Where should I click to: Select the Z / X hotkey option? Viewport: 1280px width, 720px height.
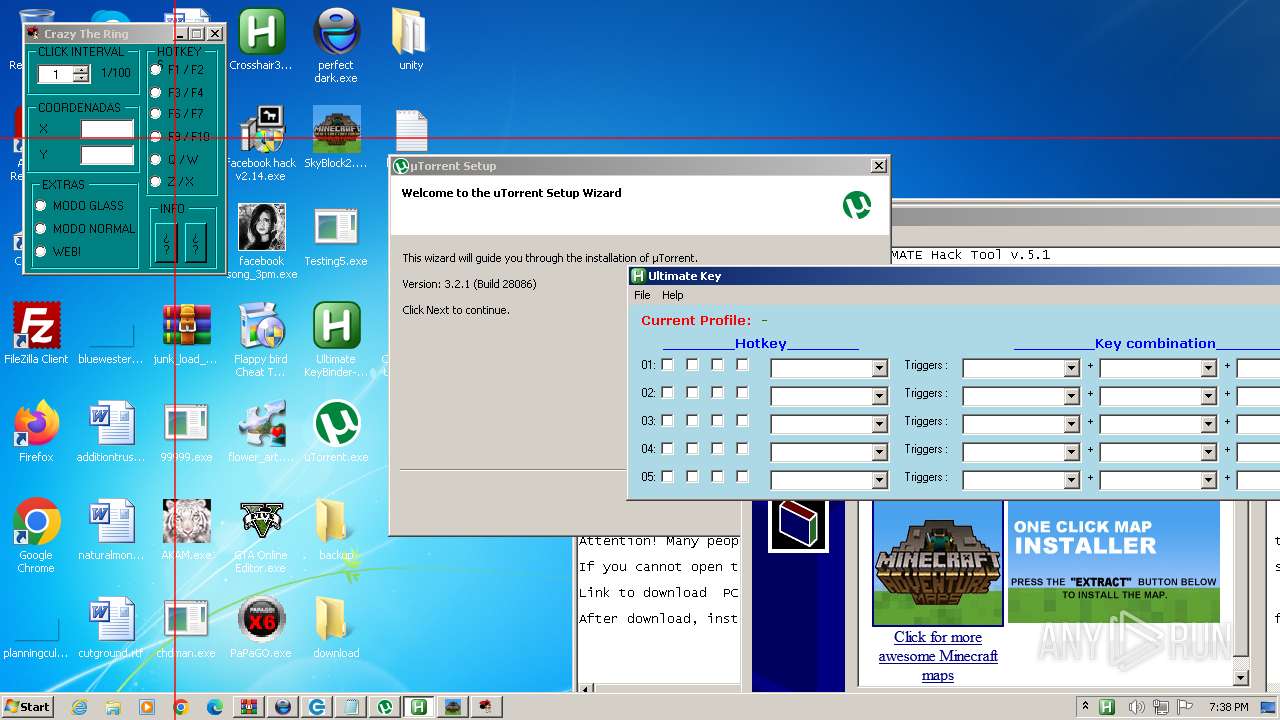coord(156,182)
